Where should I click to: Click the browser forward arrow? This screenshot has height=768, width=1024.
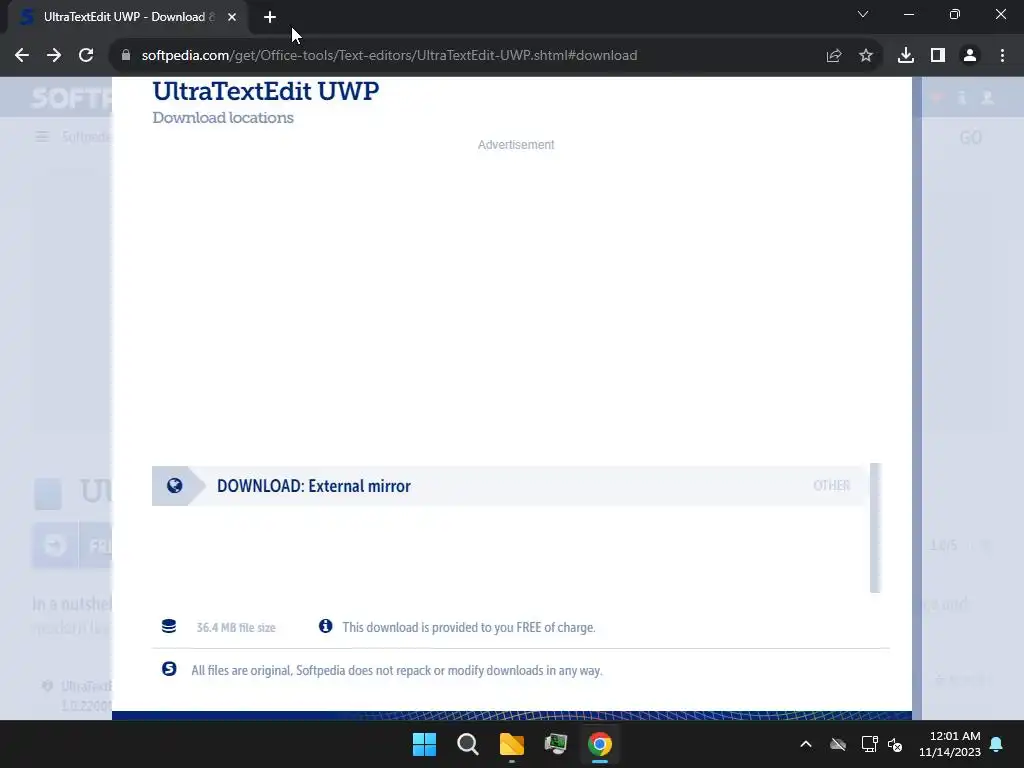coord(54,56)
